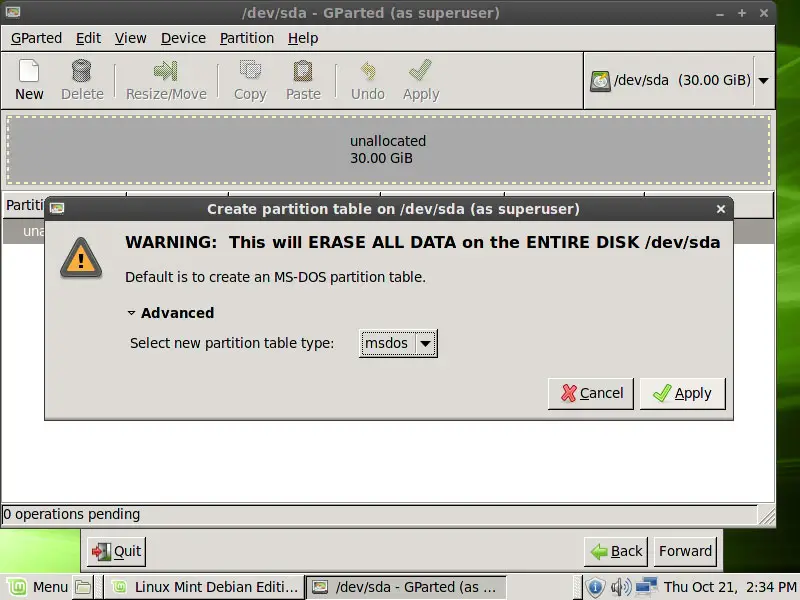Click the partition table dialog title icon
The height and width of the screenshot is (600, 800).
57,208
